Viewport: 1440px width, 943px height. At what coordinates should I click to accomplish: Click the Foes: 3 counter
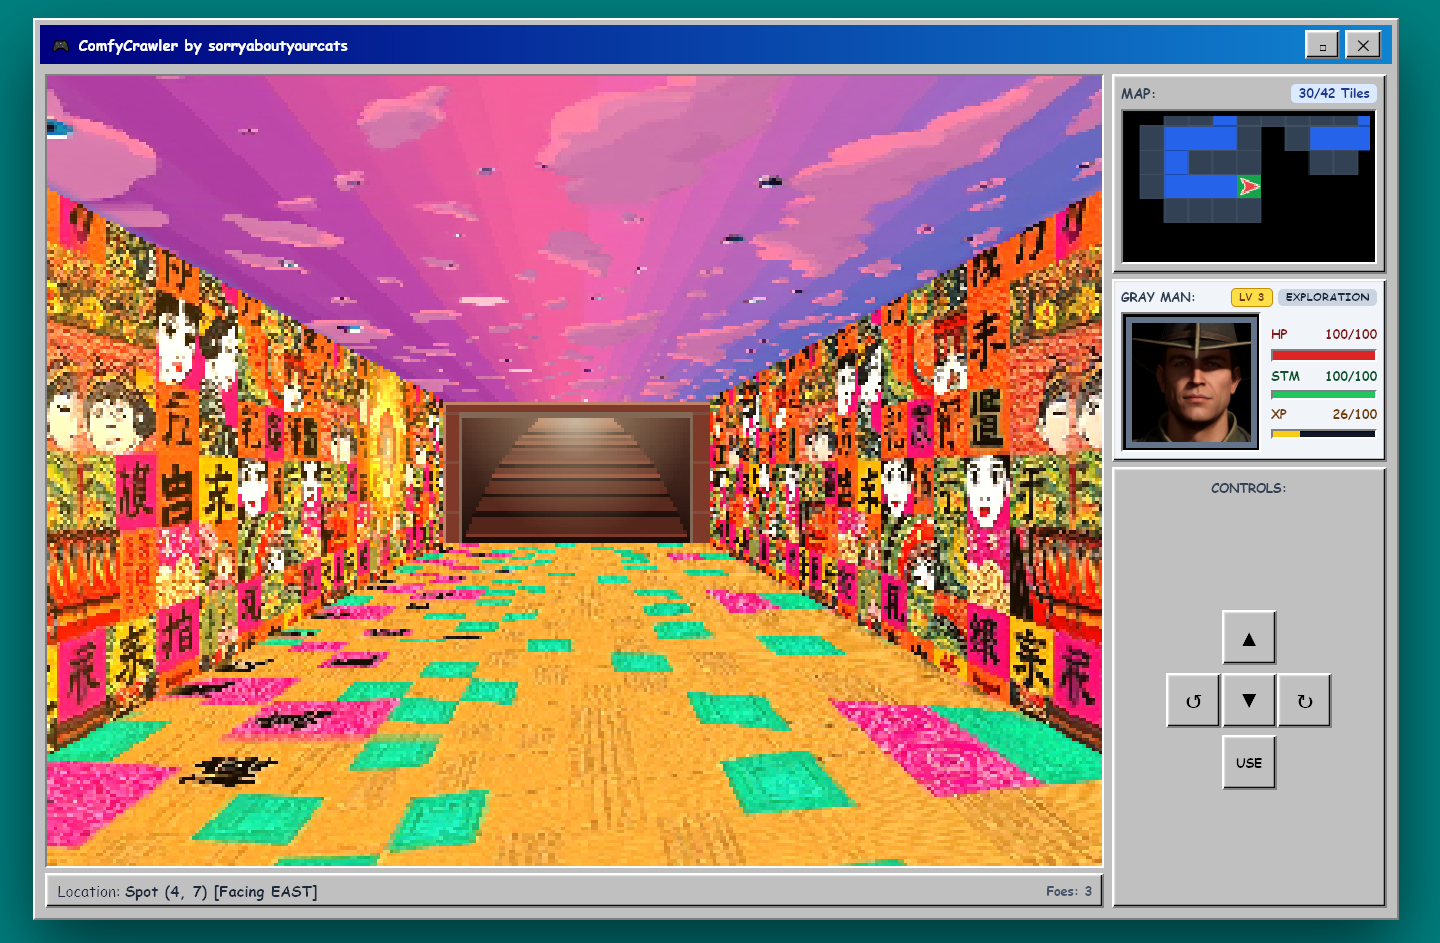pyautogui.click(x=1069, y=891)
